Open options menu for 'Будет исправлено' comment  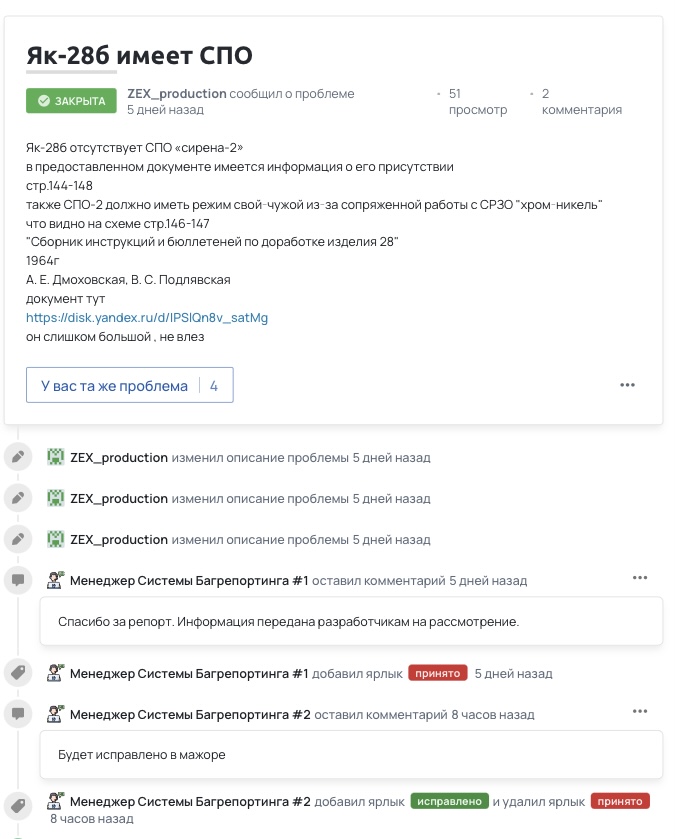point(640,712)
